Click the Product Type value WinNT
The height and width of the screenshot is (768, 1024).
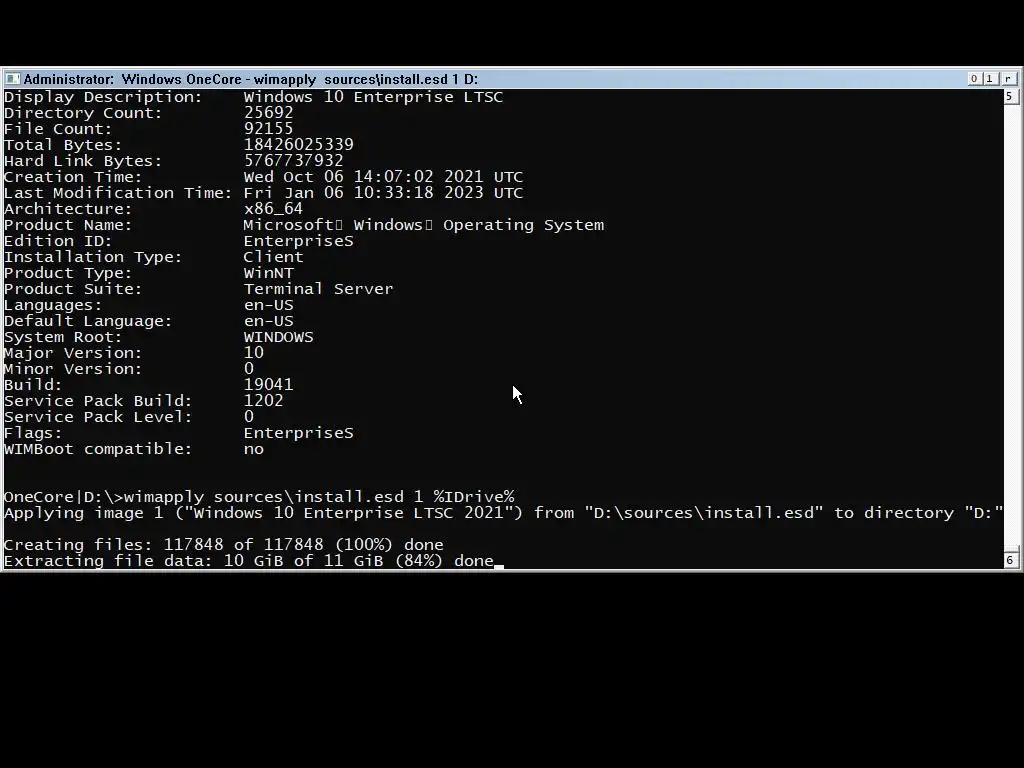pyautogui.click(x=268, y=273)
